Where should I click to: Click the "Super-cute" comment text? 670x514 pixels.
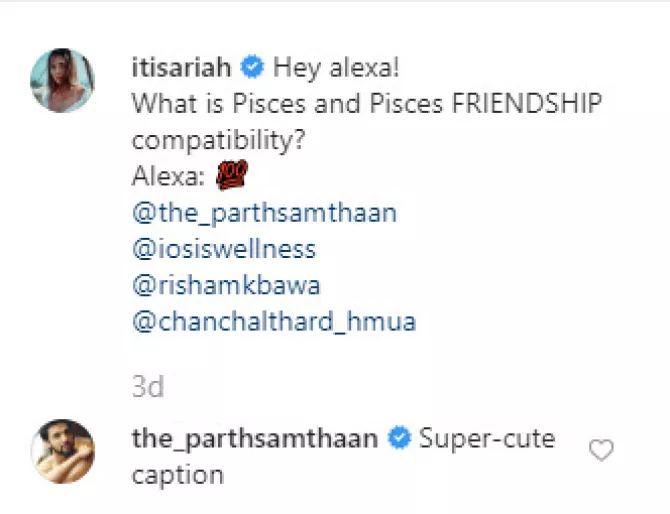[486, 438]
